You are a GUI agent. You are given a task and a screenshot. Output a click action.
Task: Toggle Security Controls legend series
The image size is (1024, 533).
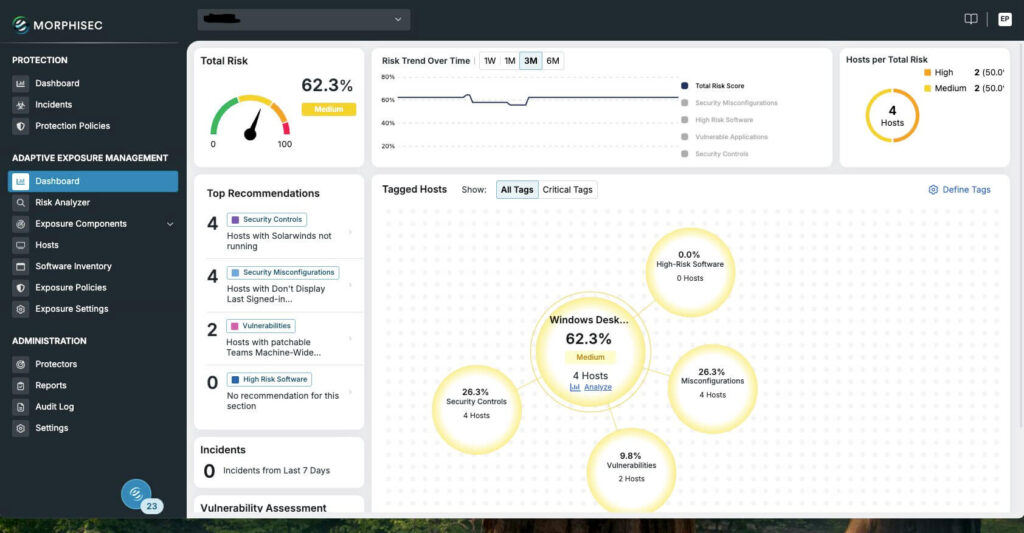(x=714, y=153)
